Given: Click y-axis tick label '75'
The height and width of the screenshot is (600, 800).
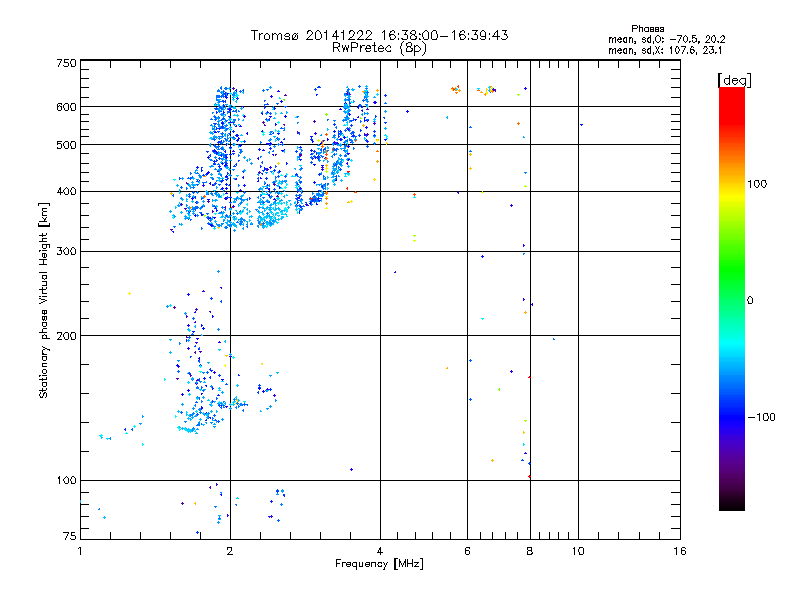Looking at the screenshot, I should [70, 536].
